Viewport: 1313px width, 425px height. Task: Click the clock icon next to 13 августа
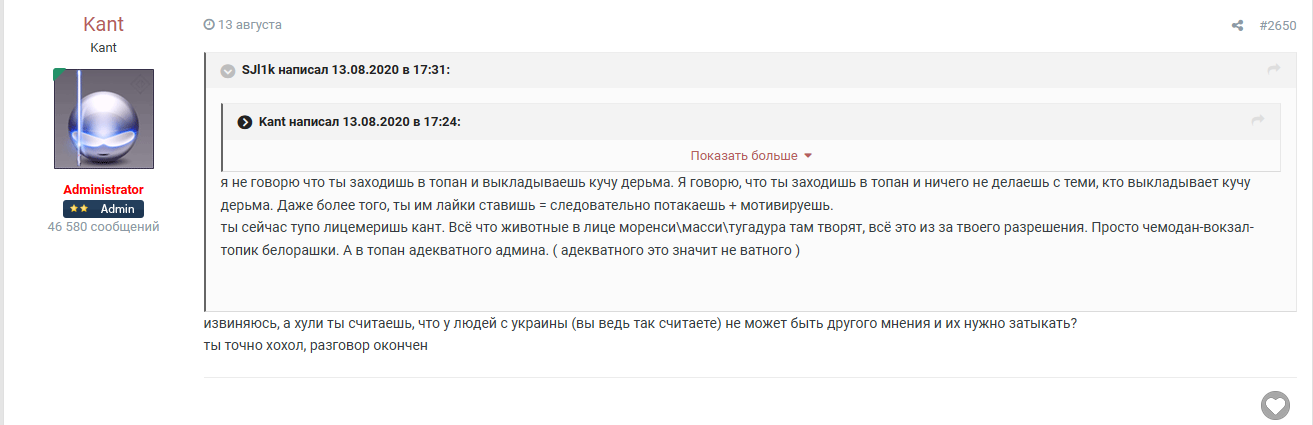pyautogui.click(x=208, y=24)
